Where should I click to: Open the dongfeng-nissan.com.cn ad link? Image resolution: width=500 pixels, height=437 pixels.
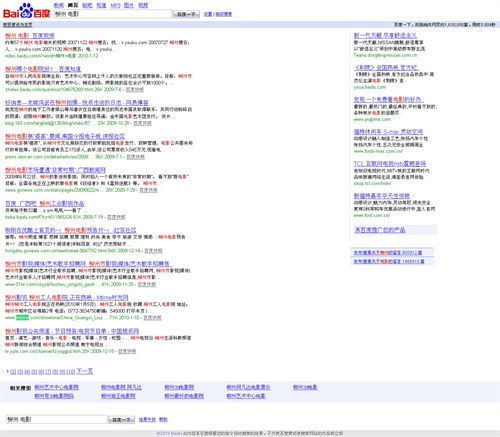(385, 35)
